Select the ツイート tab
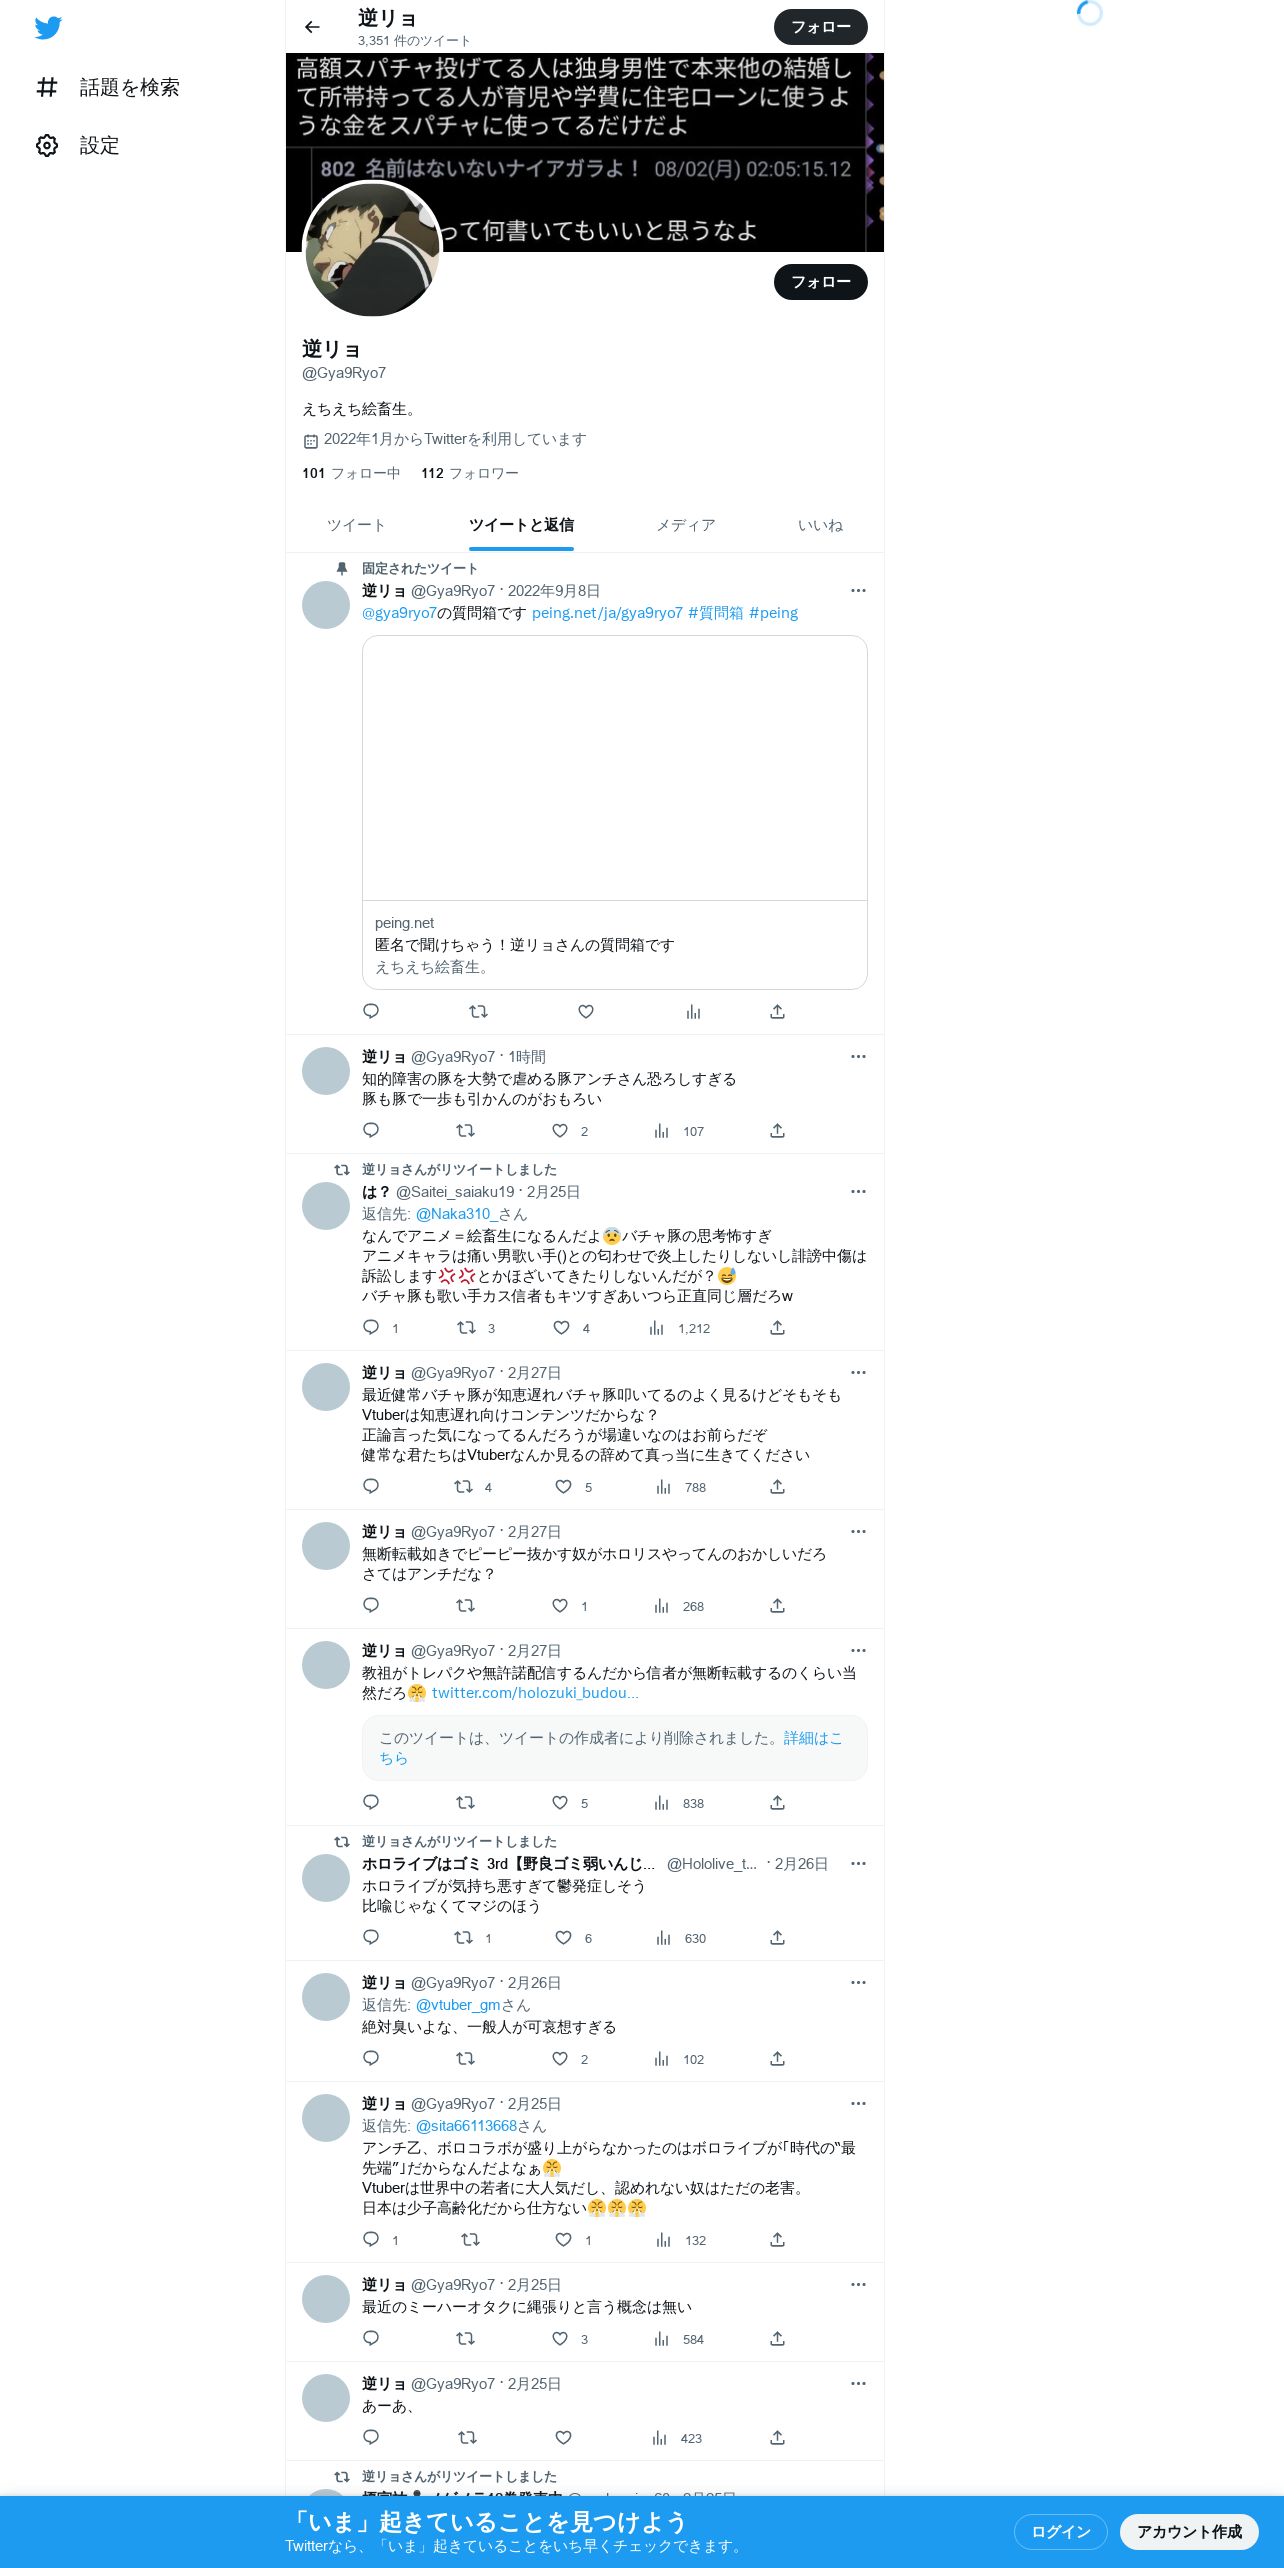The image size is (1284, 2568). point(356,526)
